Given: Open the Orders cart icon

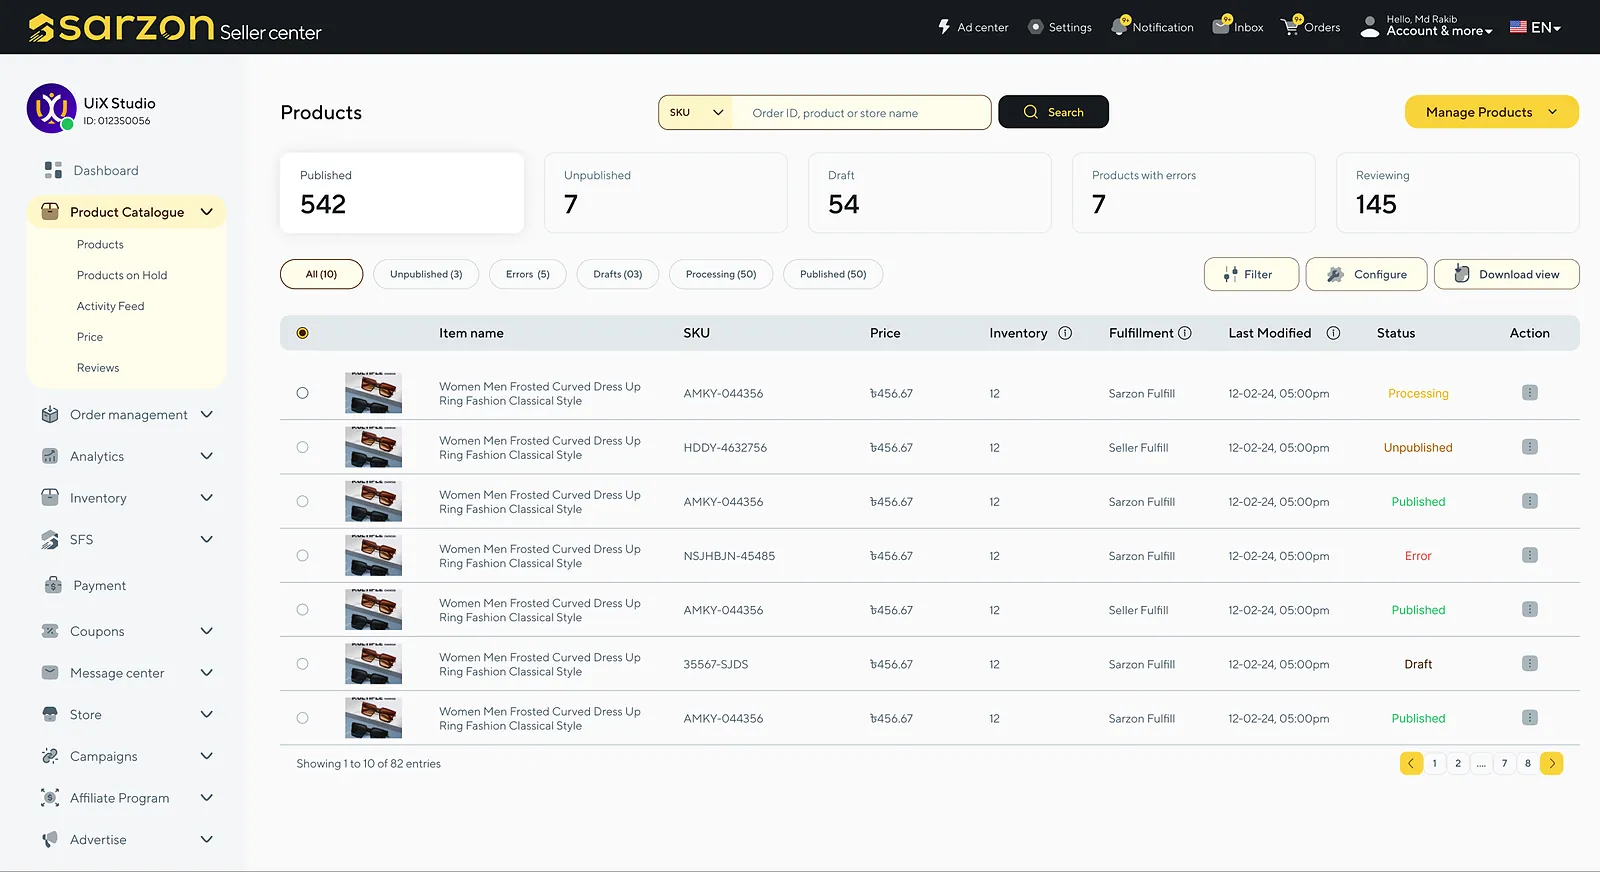Looking at the screenshot, I should [x=1291, y=26].
